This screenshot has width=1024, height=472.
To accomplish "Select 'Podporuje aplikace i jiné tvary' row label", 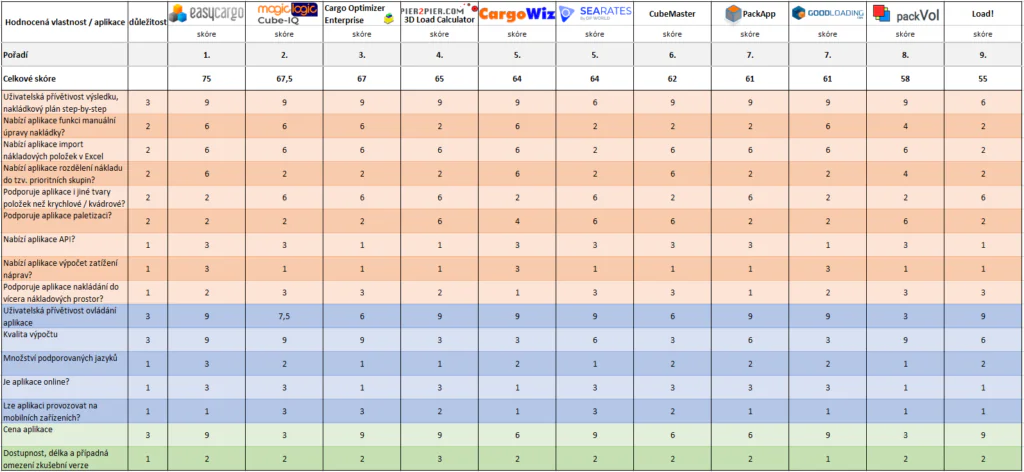I will tap(64, 197).
